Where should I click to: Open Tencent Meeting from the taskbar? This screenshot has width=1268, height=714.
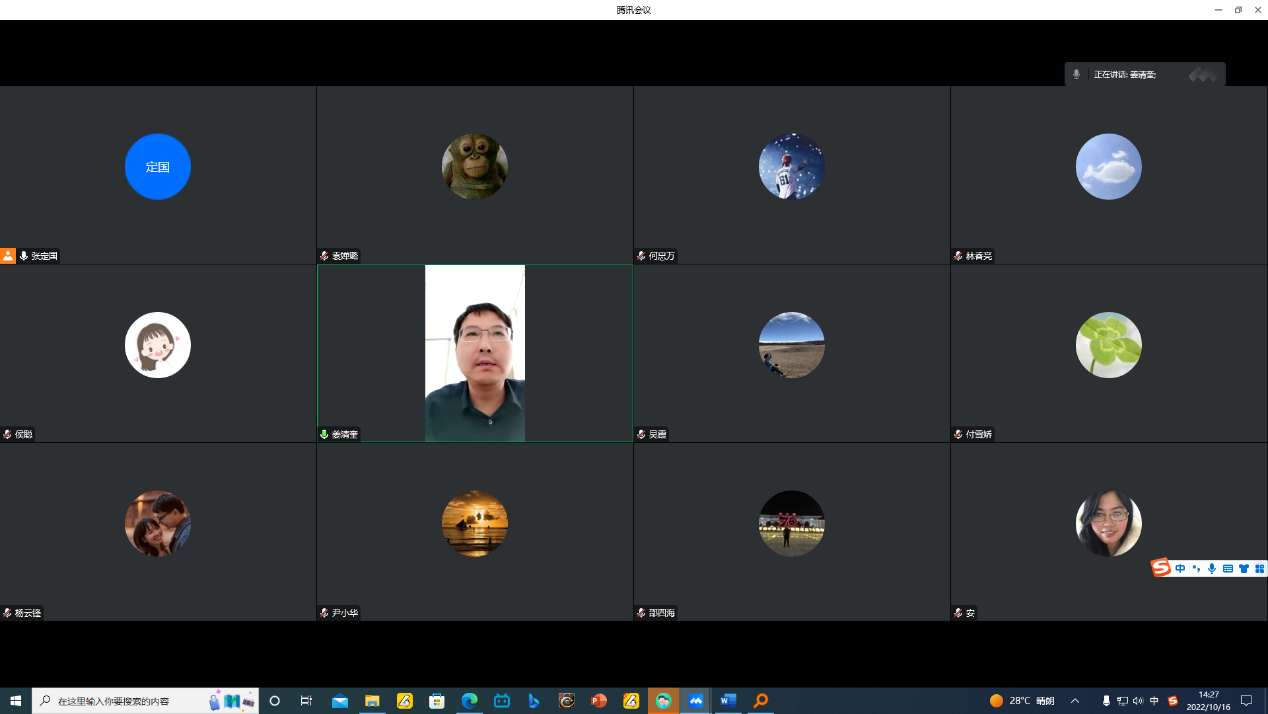696,701
